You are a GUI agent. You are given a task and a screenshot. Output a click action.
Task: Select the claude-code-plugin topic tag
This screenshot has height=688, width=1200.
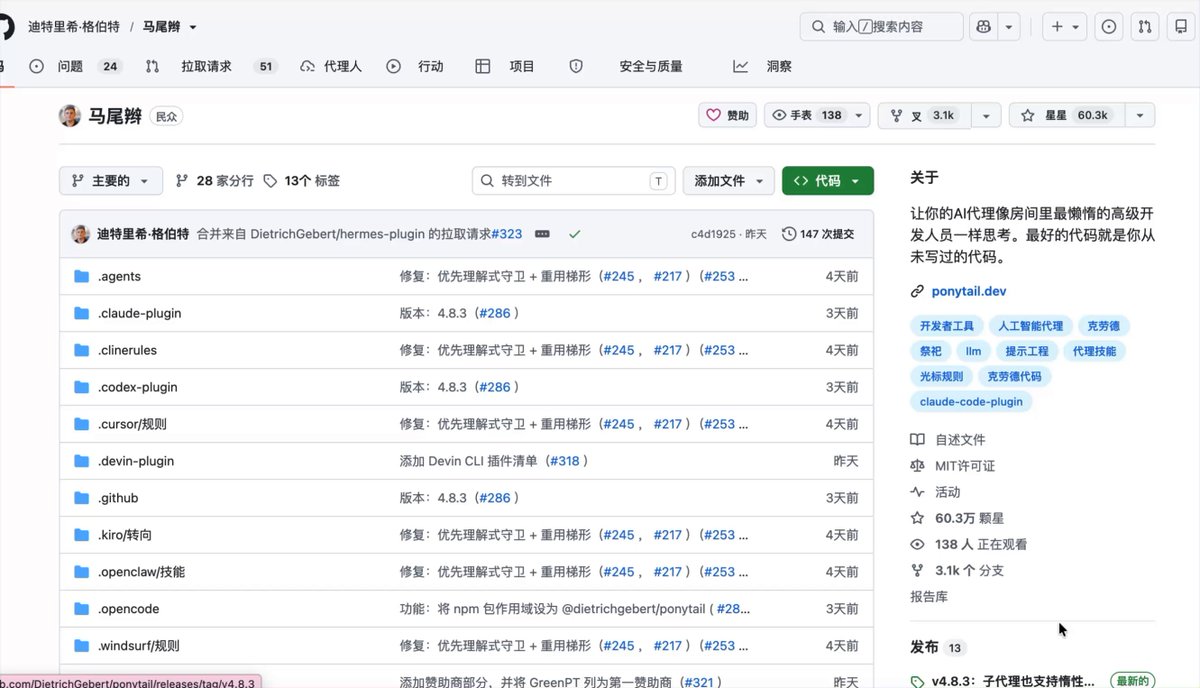[x=972, y=402]
